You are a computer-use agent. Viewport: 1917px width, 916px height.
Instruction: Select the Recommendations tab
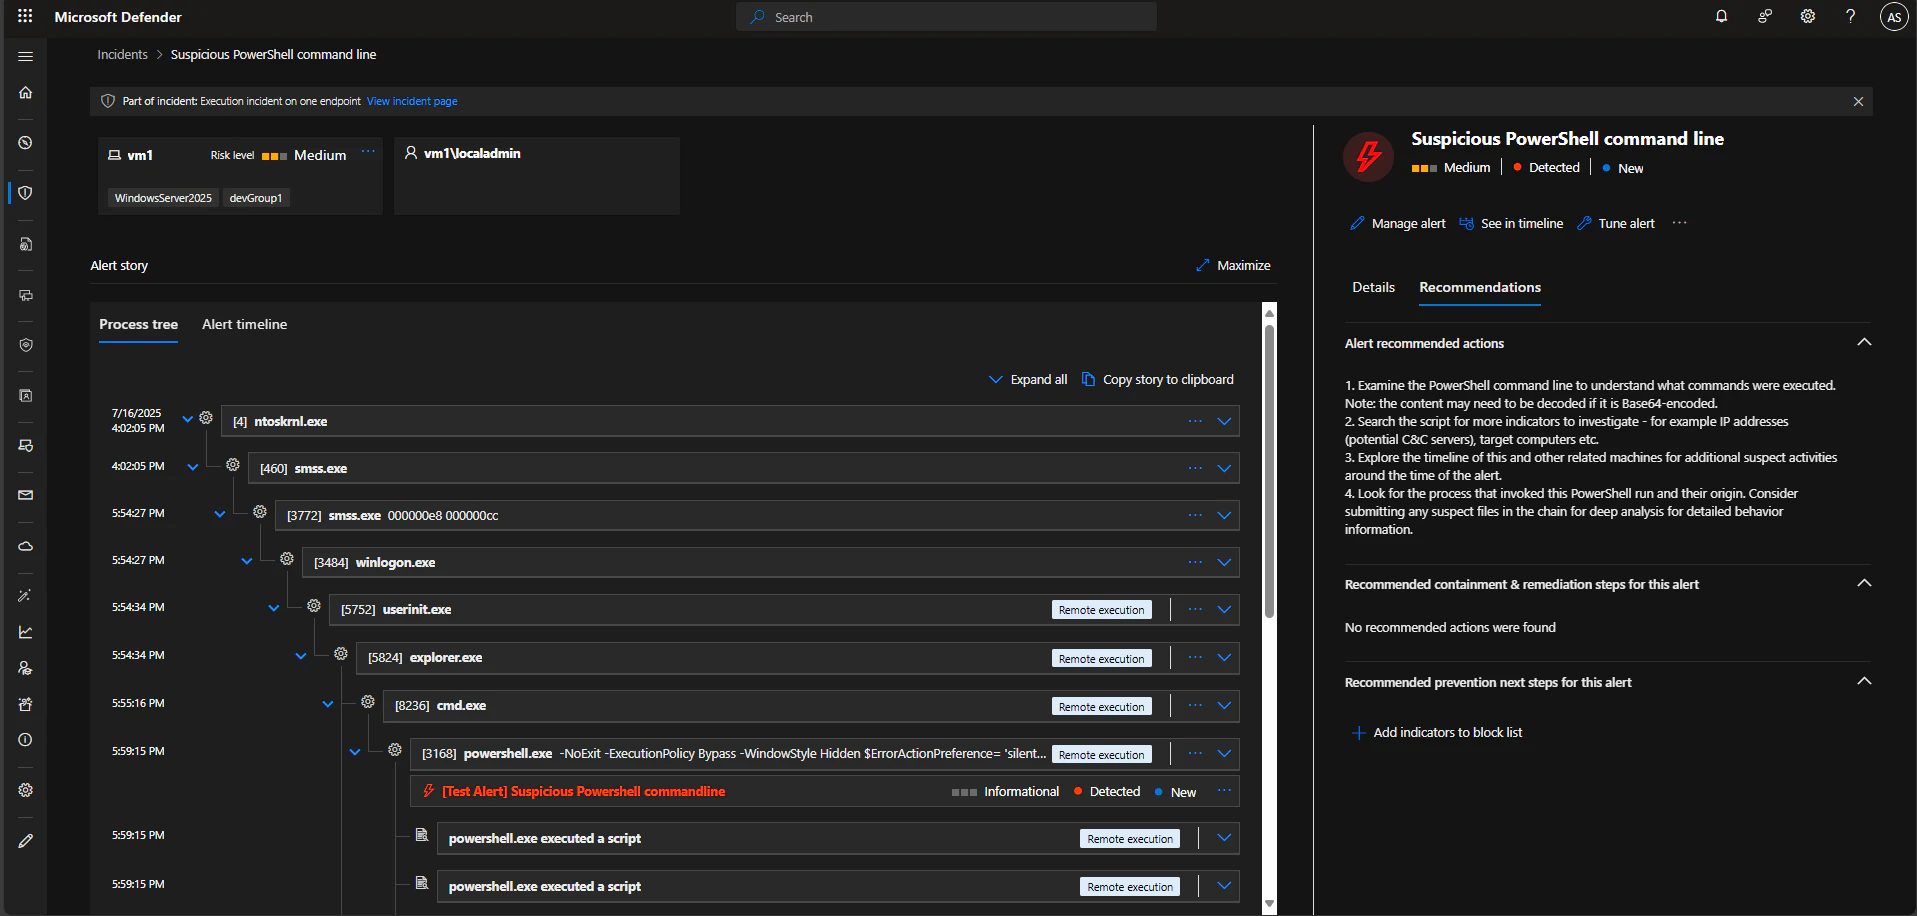[1480, 288]
